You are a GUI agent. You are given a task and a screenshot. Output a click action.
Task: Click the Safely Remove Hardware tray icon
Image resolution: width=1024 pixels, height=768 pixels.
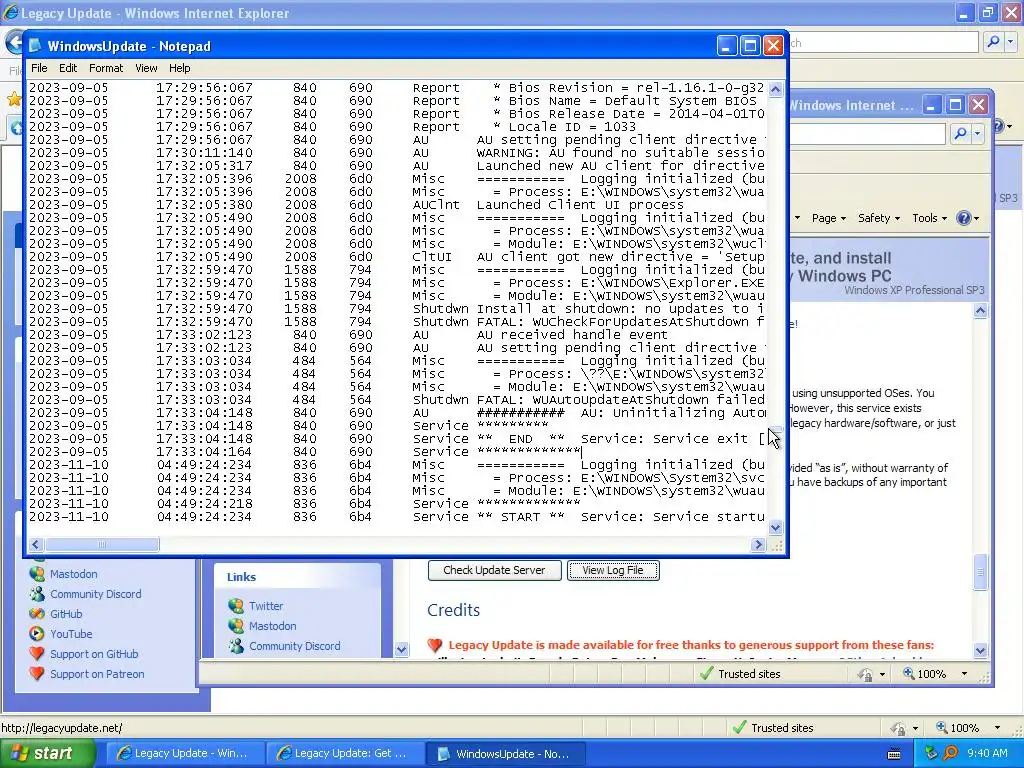[x=931, y=754]
